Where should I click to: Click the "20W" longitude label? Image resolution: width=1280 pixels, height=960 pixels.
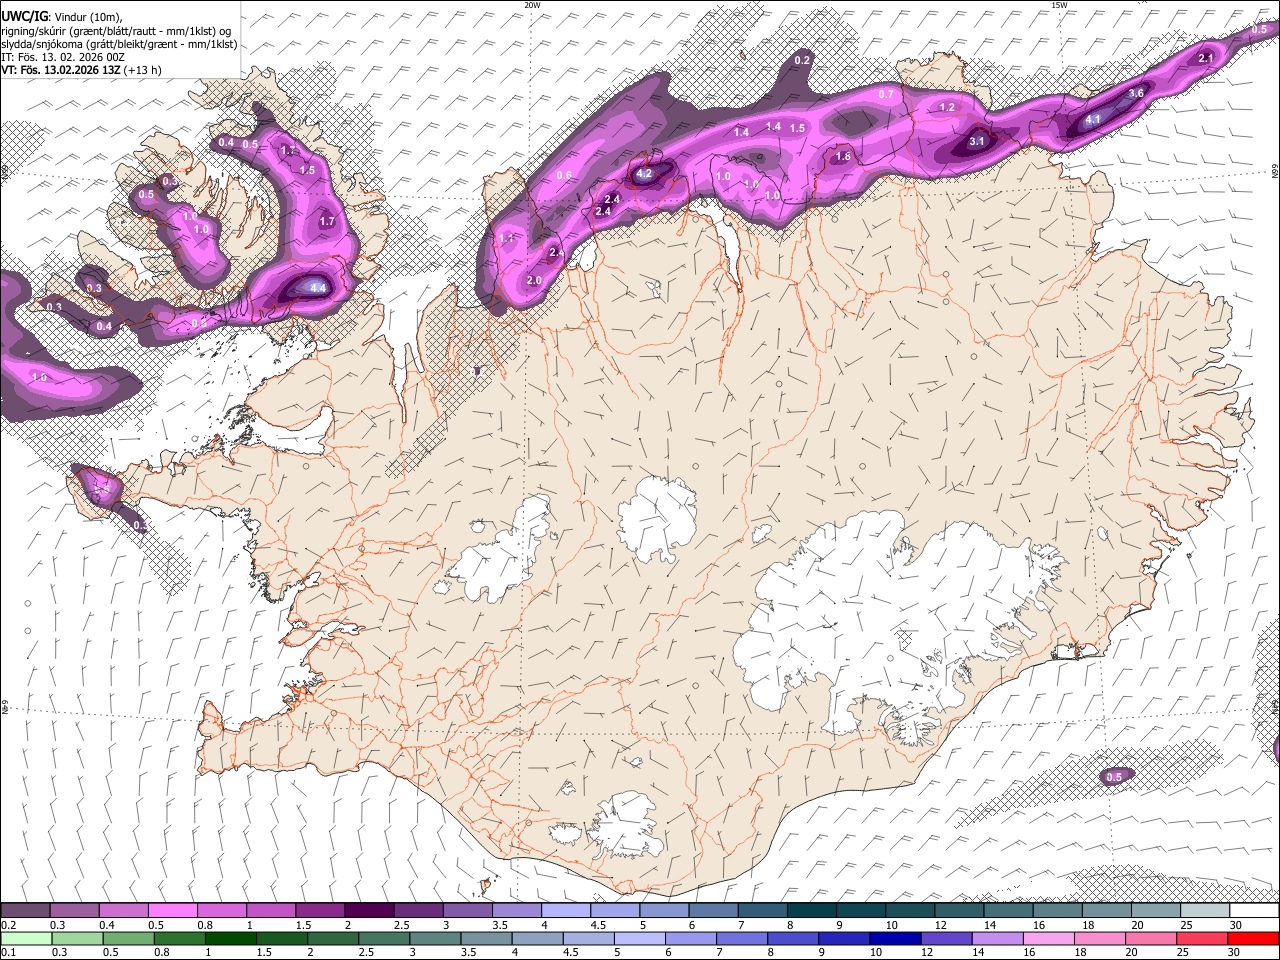click(x=532, y=5)
